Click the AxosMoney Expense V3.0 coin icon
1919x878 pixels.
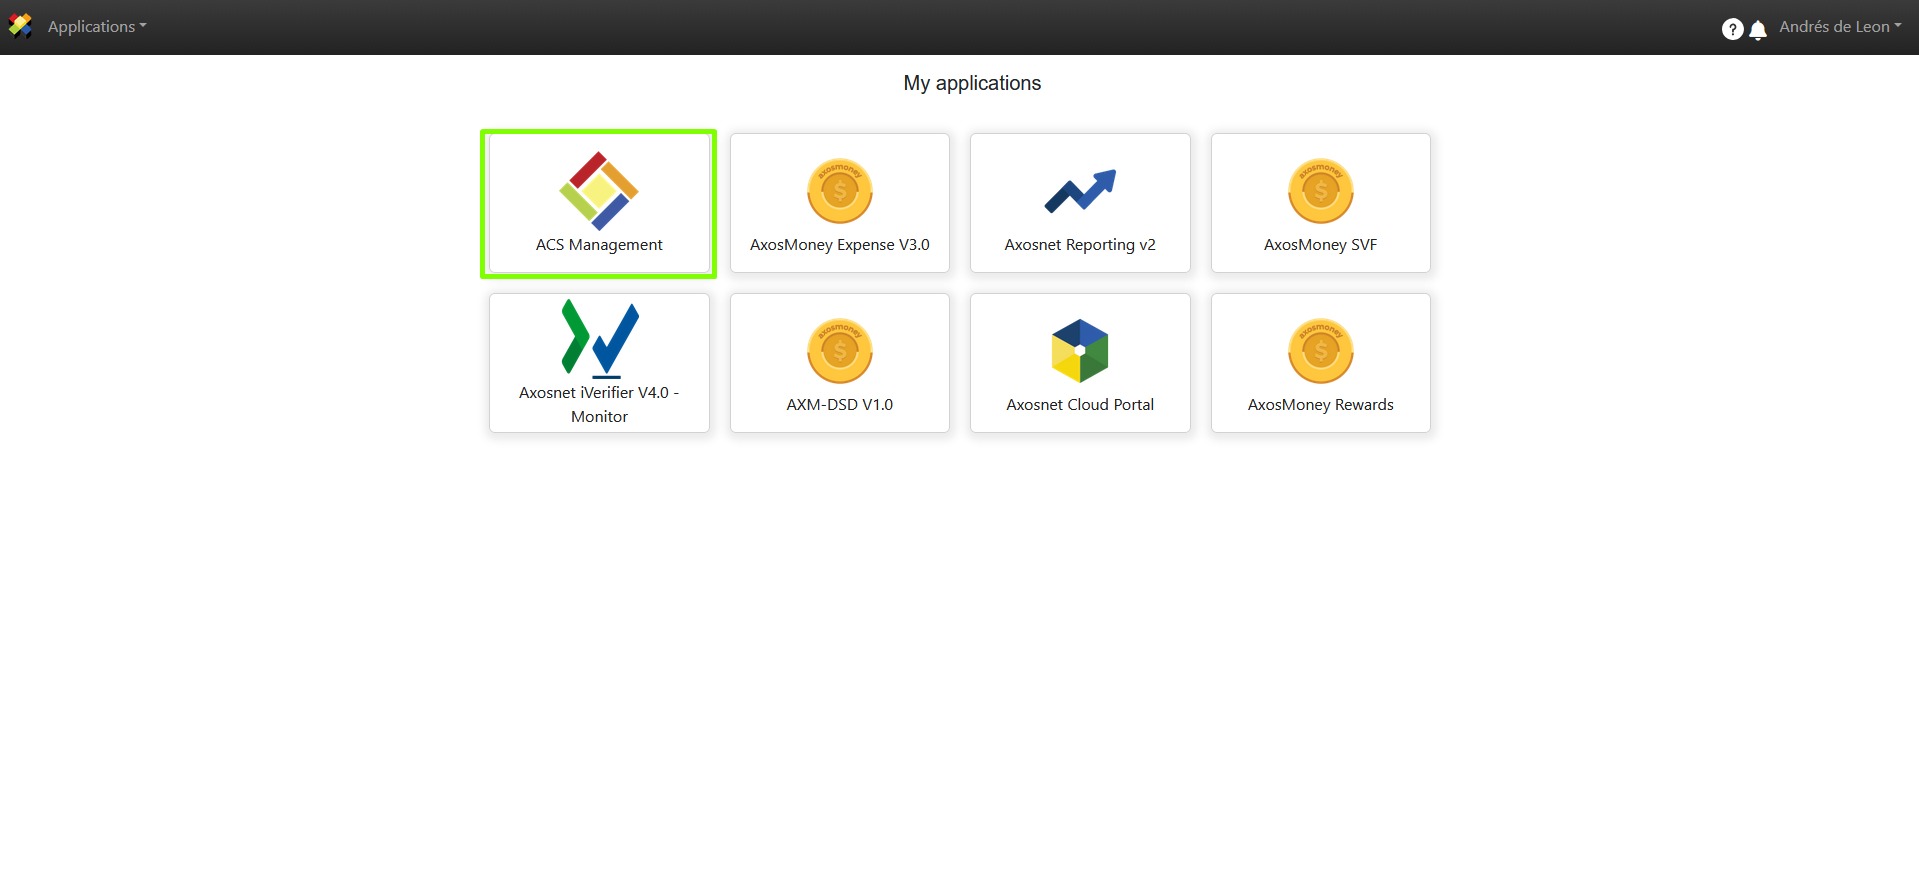[839, 191]
